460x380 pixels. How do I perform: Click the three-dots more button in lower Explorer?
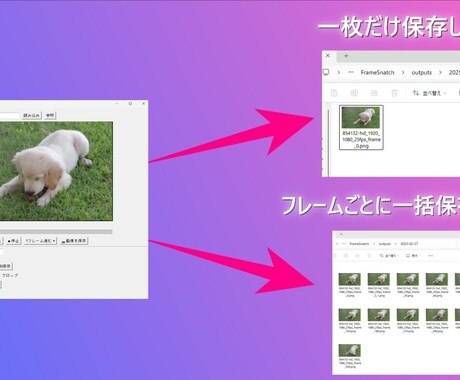(431, 256)
